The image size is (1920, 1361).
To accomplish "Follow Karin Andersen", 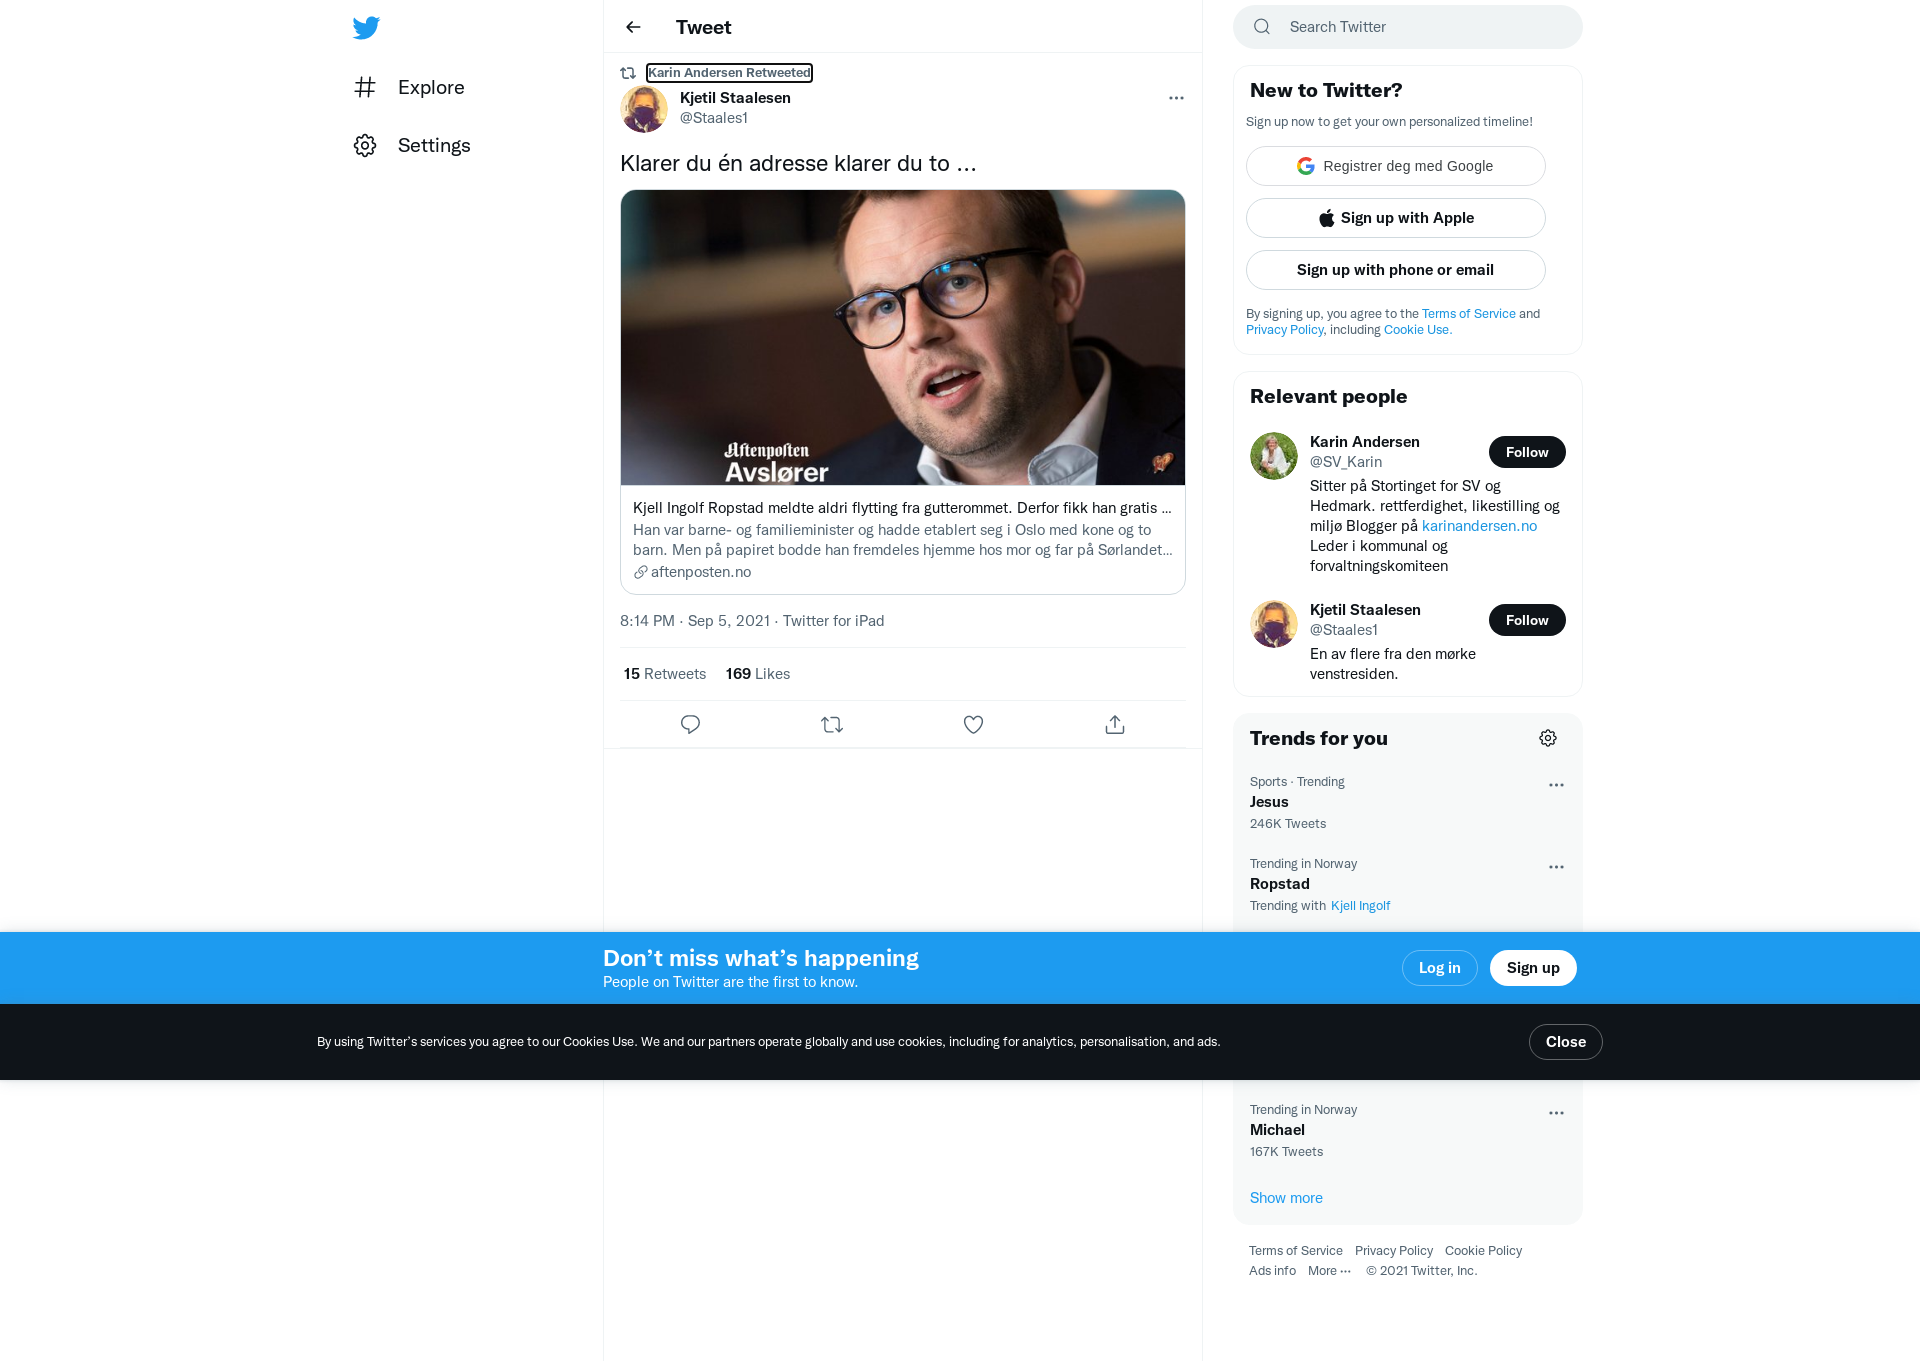I will point(1527,452).
